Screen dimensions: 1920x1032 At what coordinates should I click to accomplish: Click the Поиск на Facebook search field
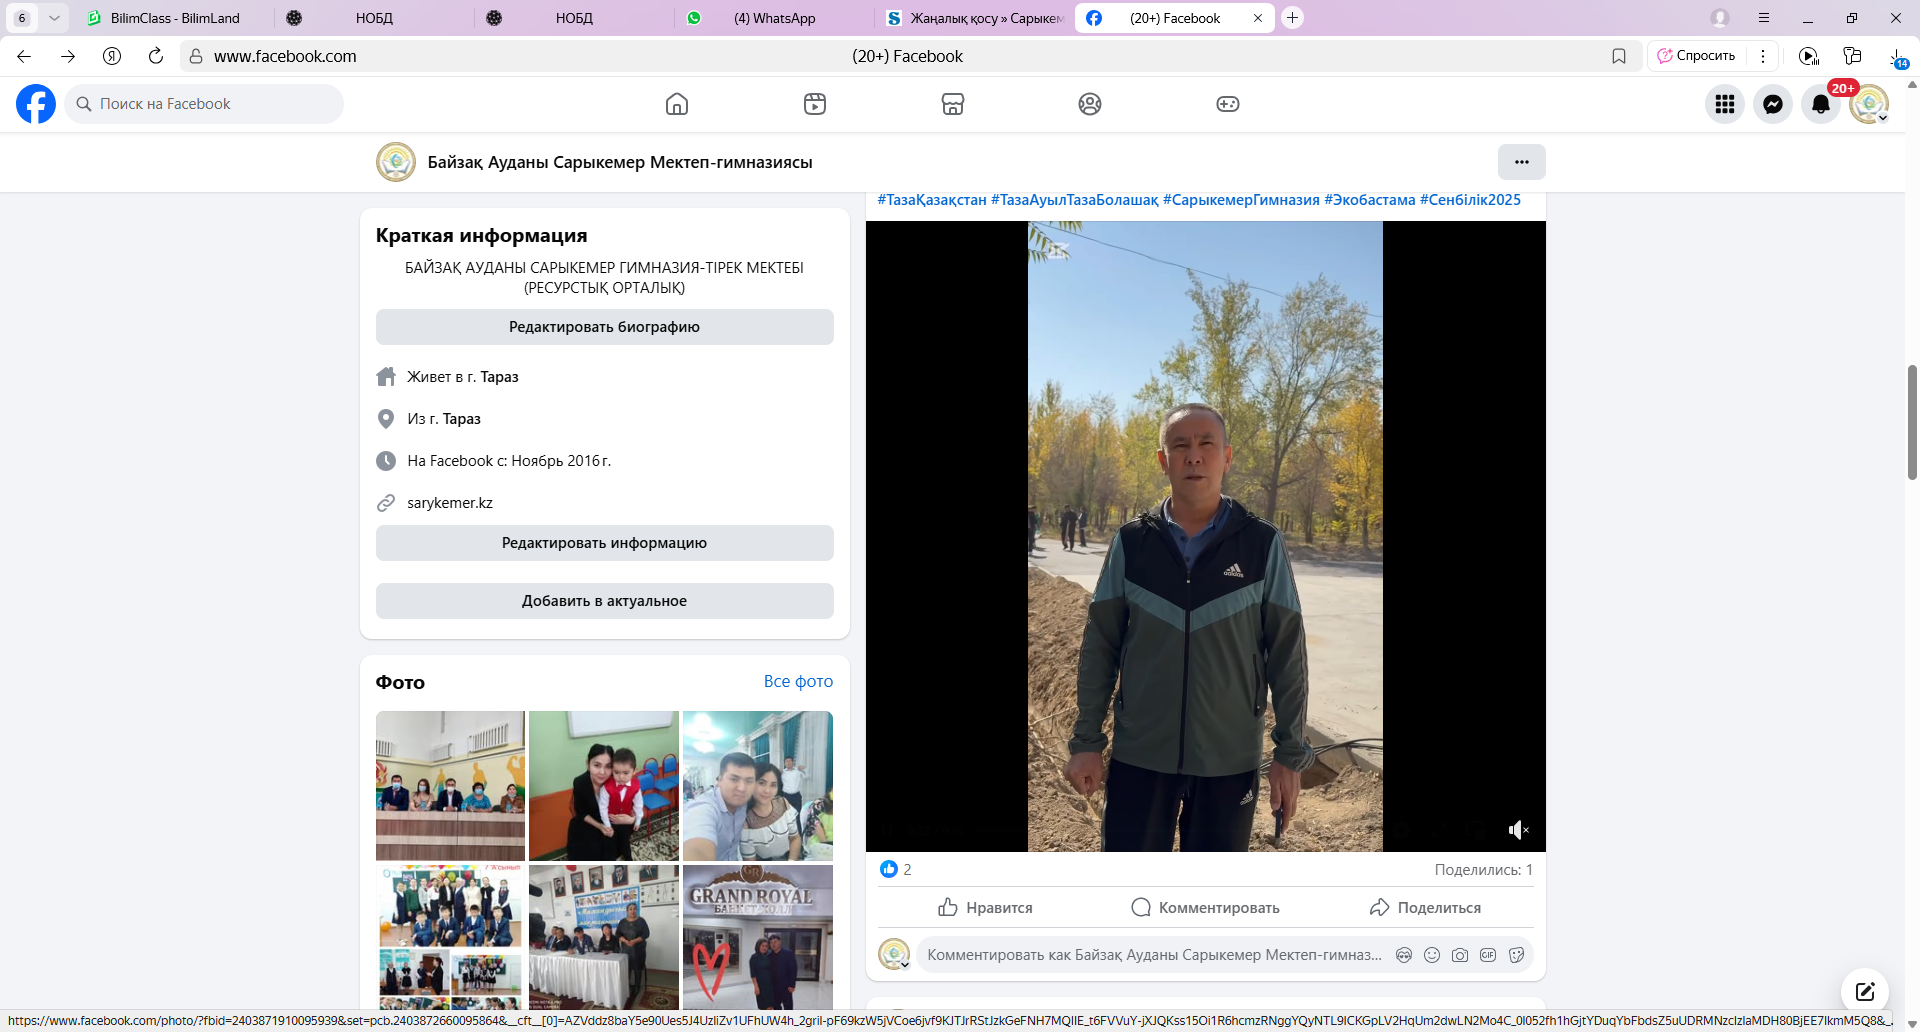210,104
